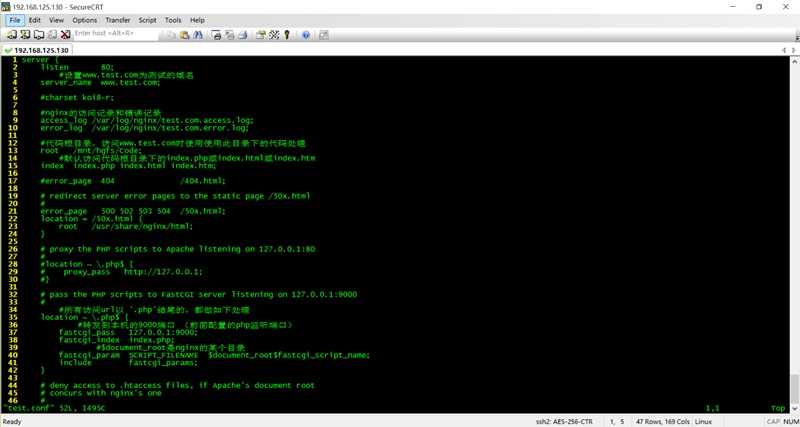Open the Connect session manager toolbar icon

[x=11, y=35]
